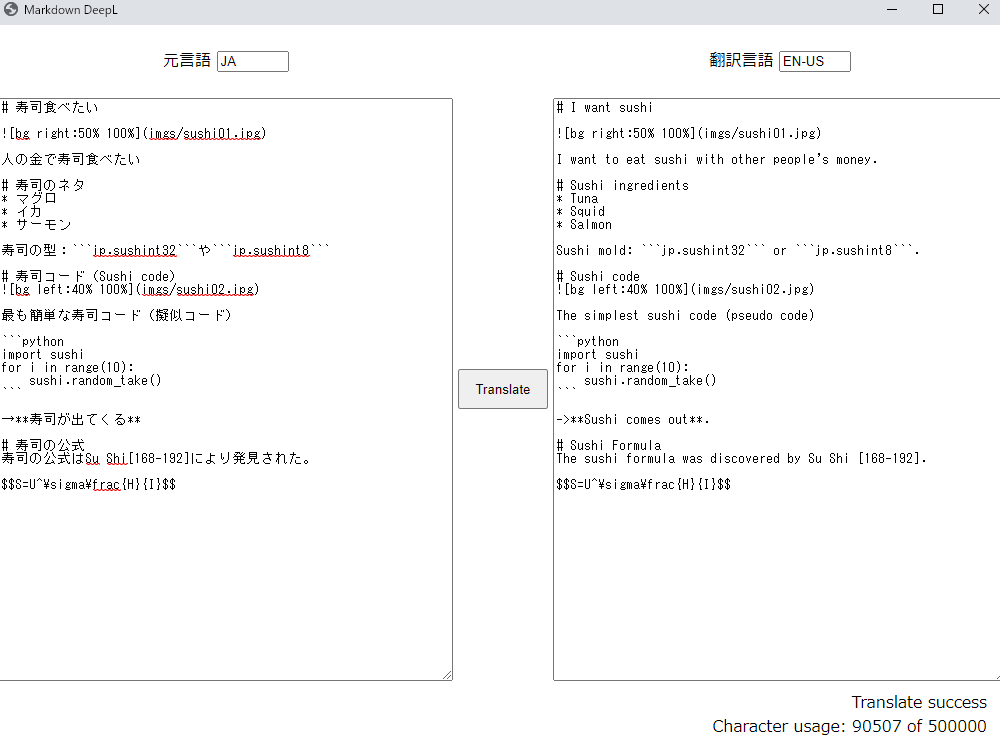Click '# 寿司の公式' heading in source
1000x749 pixels.
point(43,445)
